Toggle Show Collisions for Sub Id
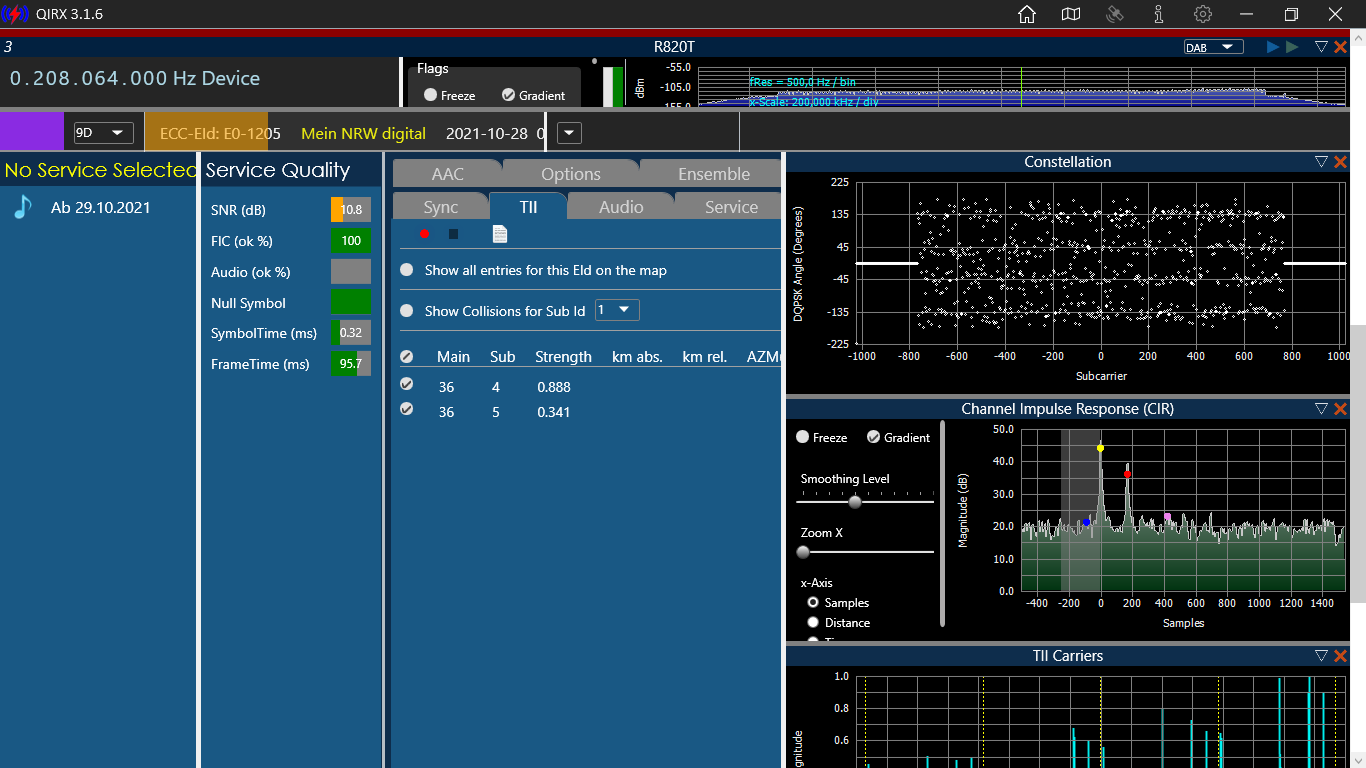This screenshot has height=768, width=1366. pyautogui.click(x=407, y=311)
